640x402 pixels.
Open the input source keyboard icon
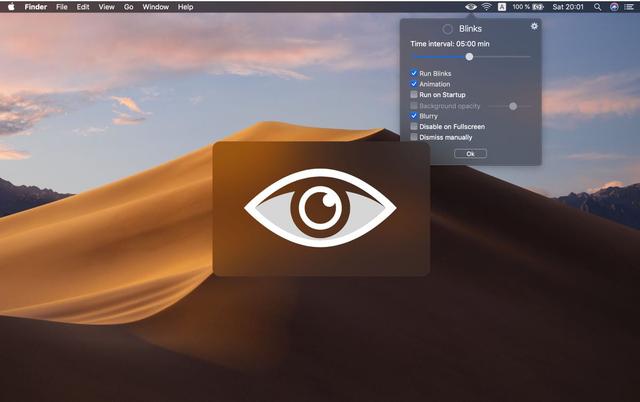click(502, 7)
